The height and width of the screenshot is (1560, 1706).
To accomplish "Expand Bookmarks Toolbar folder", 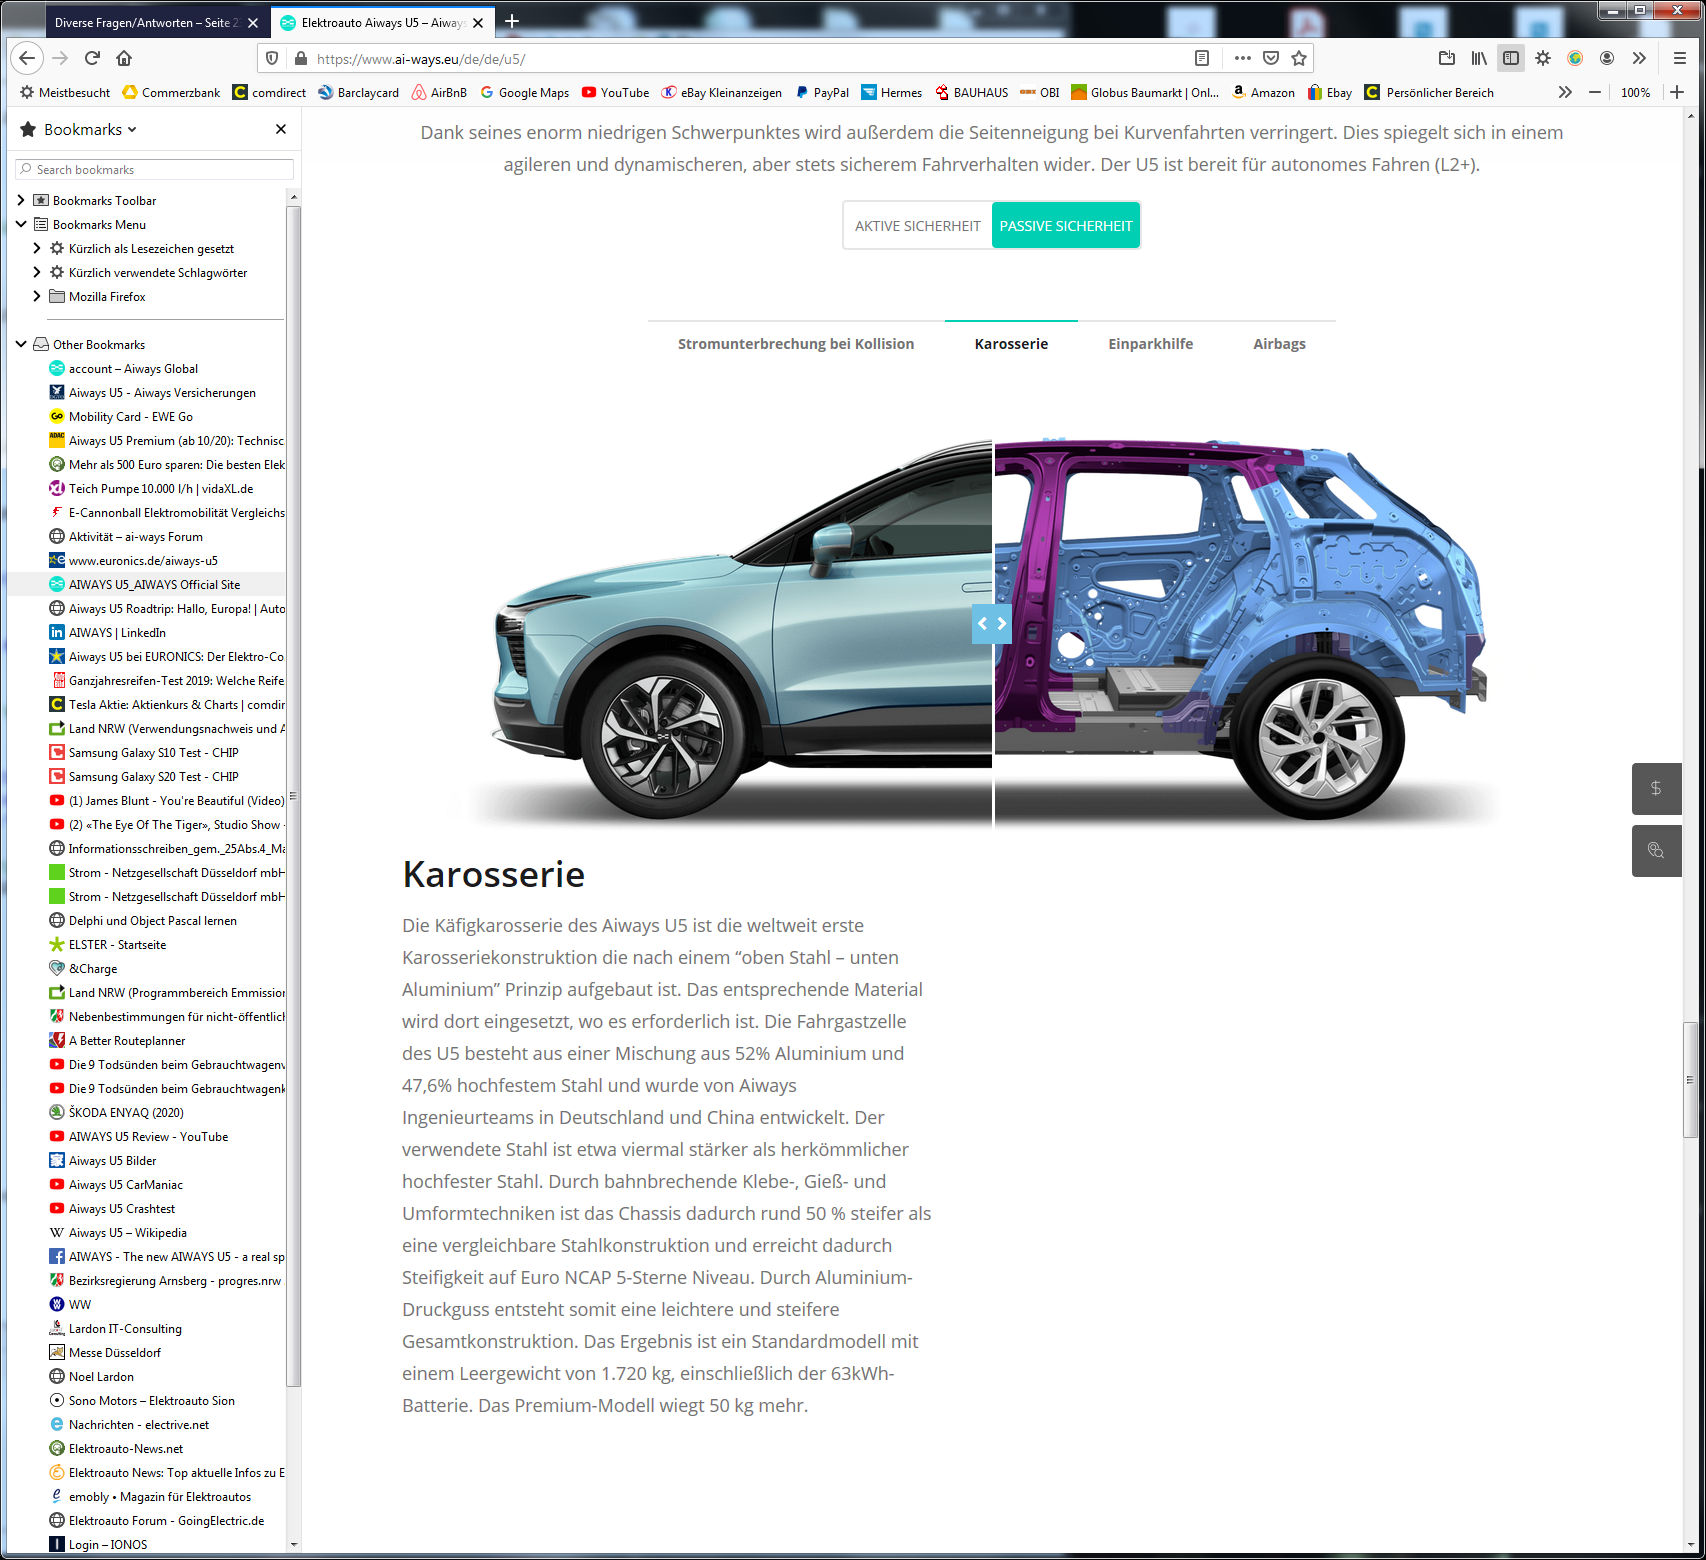I will [x=21, y=200].
